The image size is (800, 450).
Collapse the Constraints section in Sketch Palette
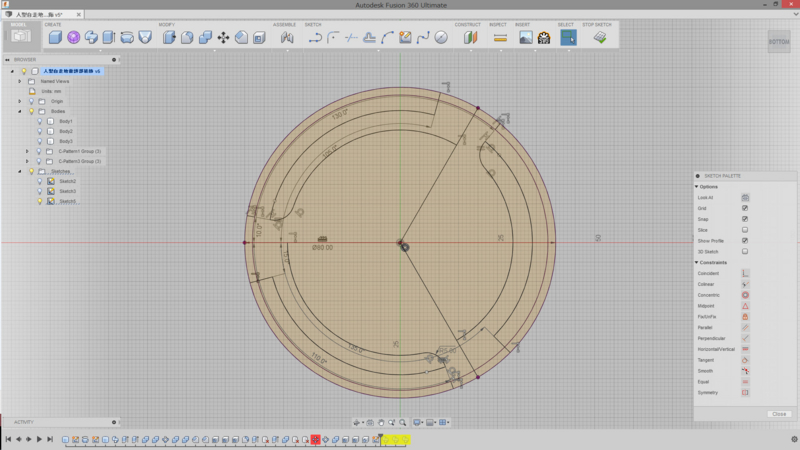point(696,262)
